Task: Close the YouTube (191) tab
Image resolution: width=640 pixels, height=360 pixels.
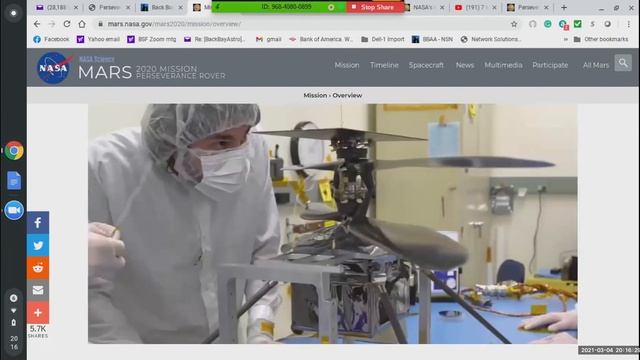Action: click(494, 7)
